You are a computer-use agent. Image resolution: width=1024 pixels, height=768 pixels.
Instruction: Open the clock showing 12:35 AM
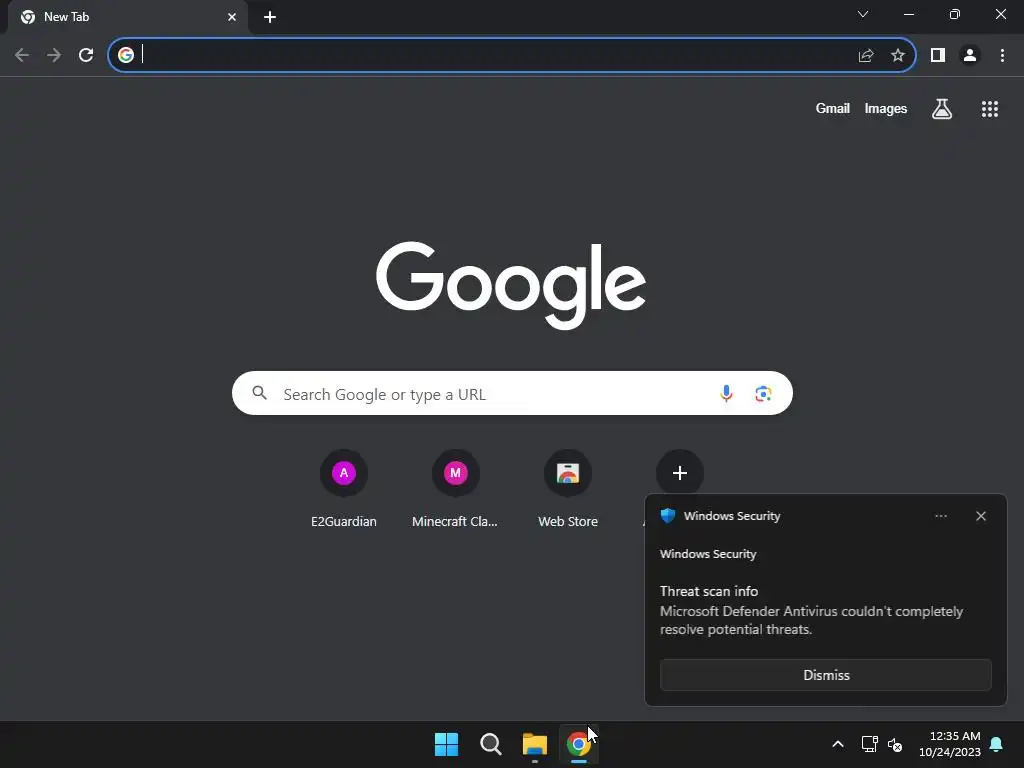coord(950,744)
